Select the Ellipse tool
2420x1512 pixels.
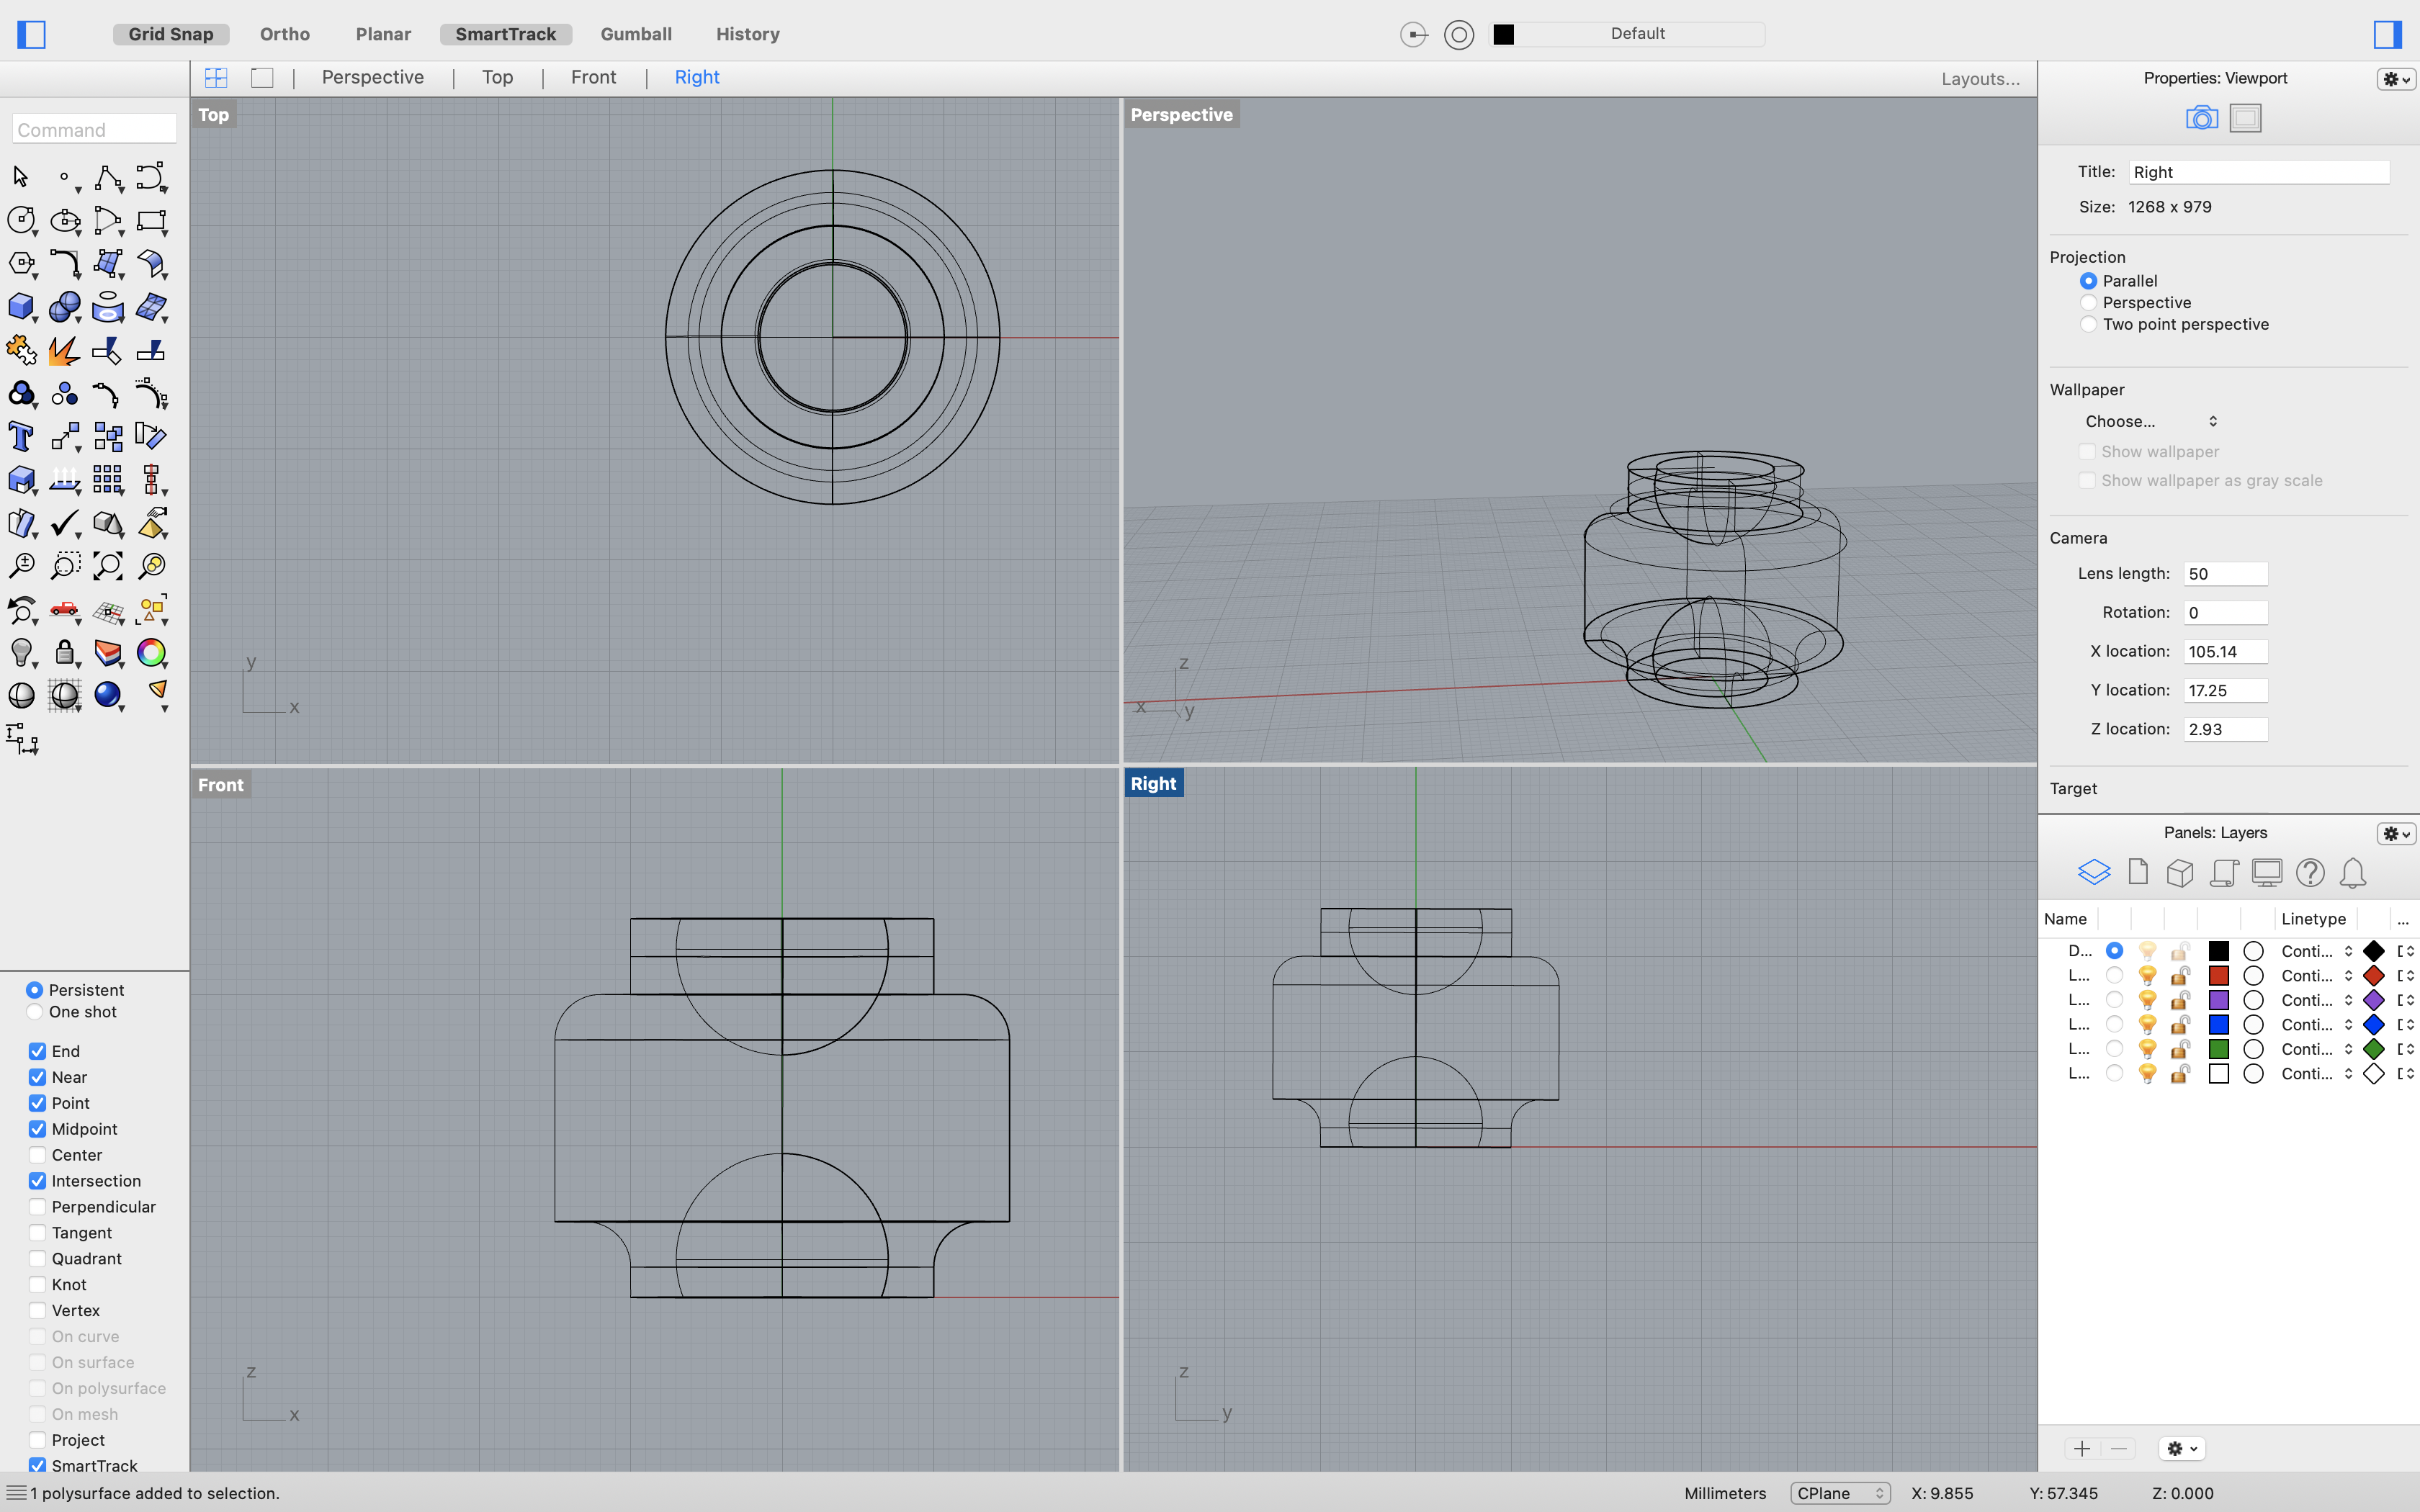(x=65, y=220)
